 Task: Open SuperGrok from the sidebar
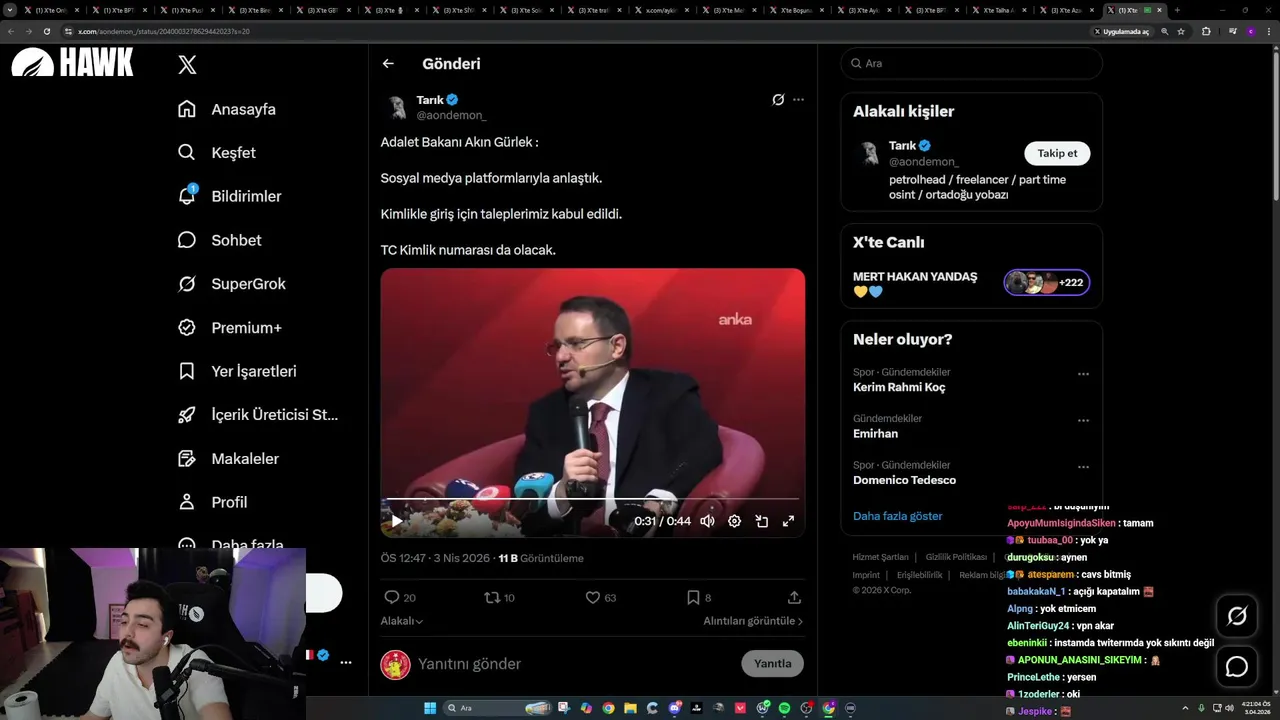tap(231, 284)
